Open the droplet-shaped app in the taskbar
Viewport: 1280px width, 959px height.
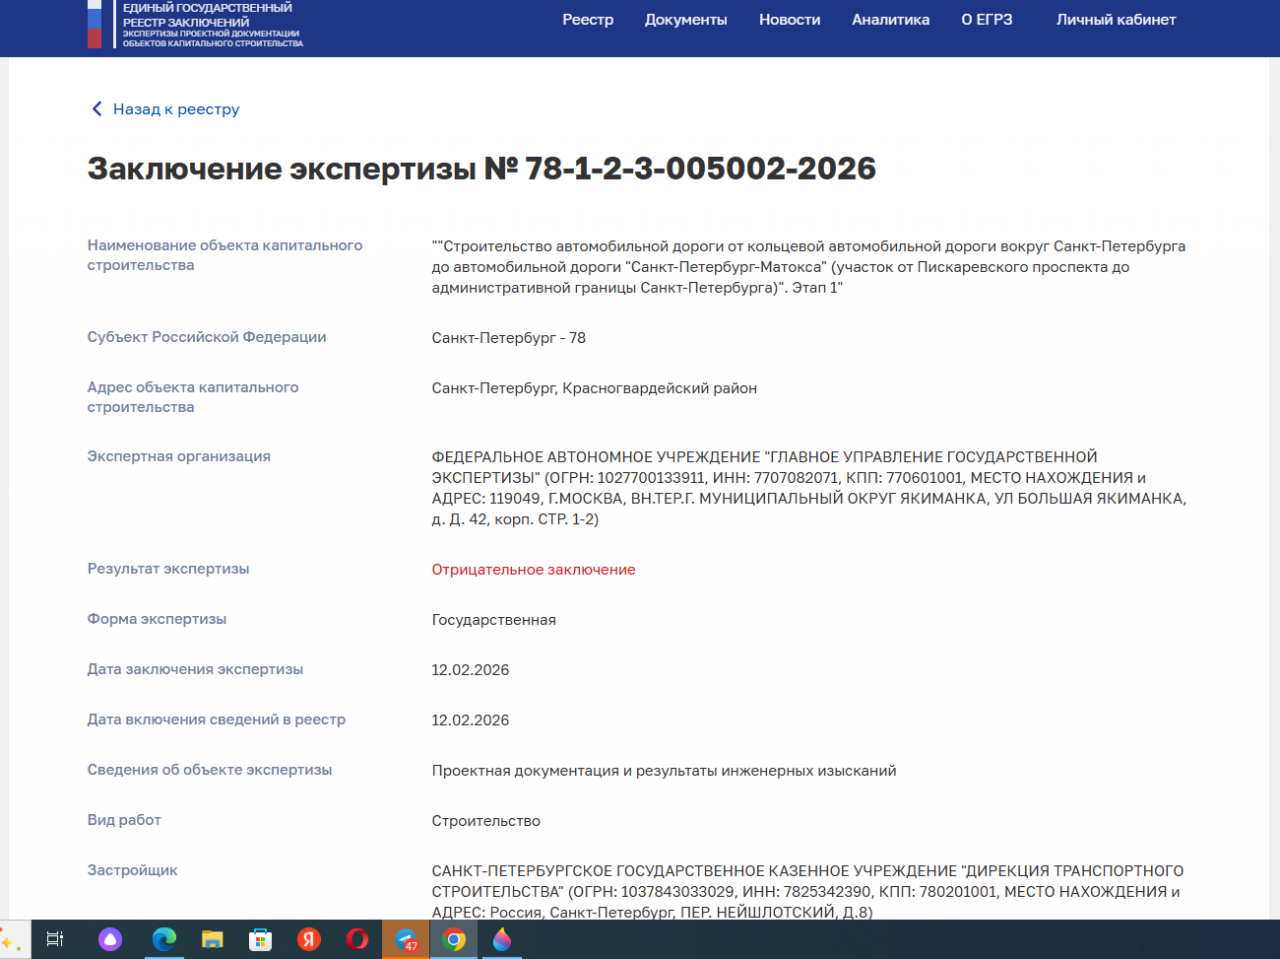502,939
